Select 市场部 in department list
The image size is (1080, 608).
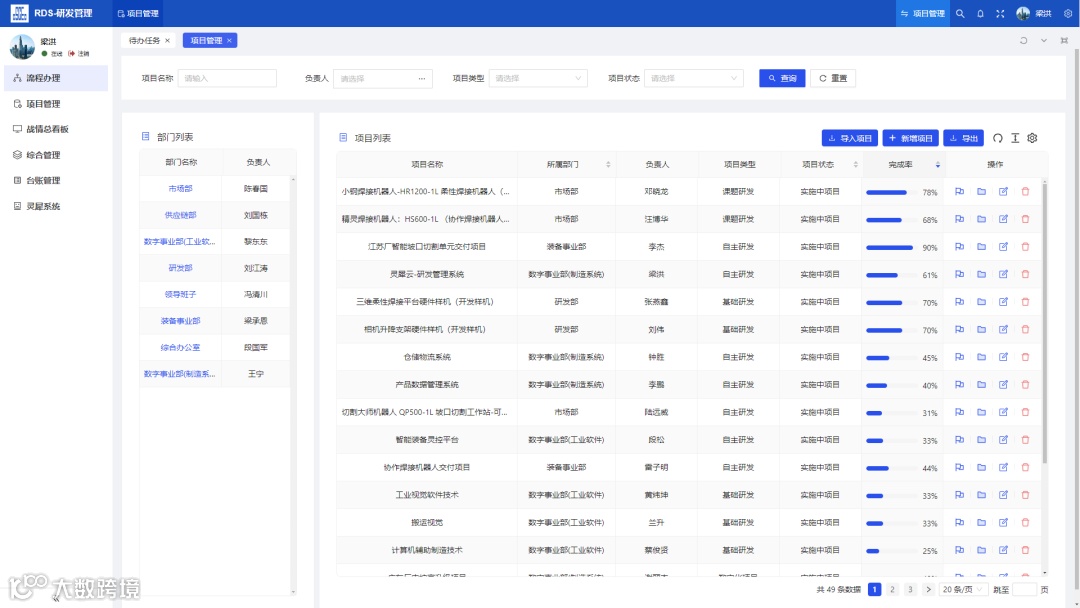180,189
